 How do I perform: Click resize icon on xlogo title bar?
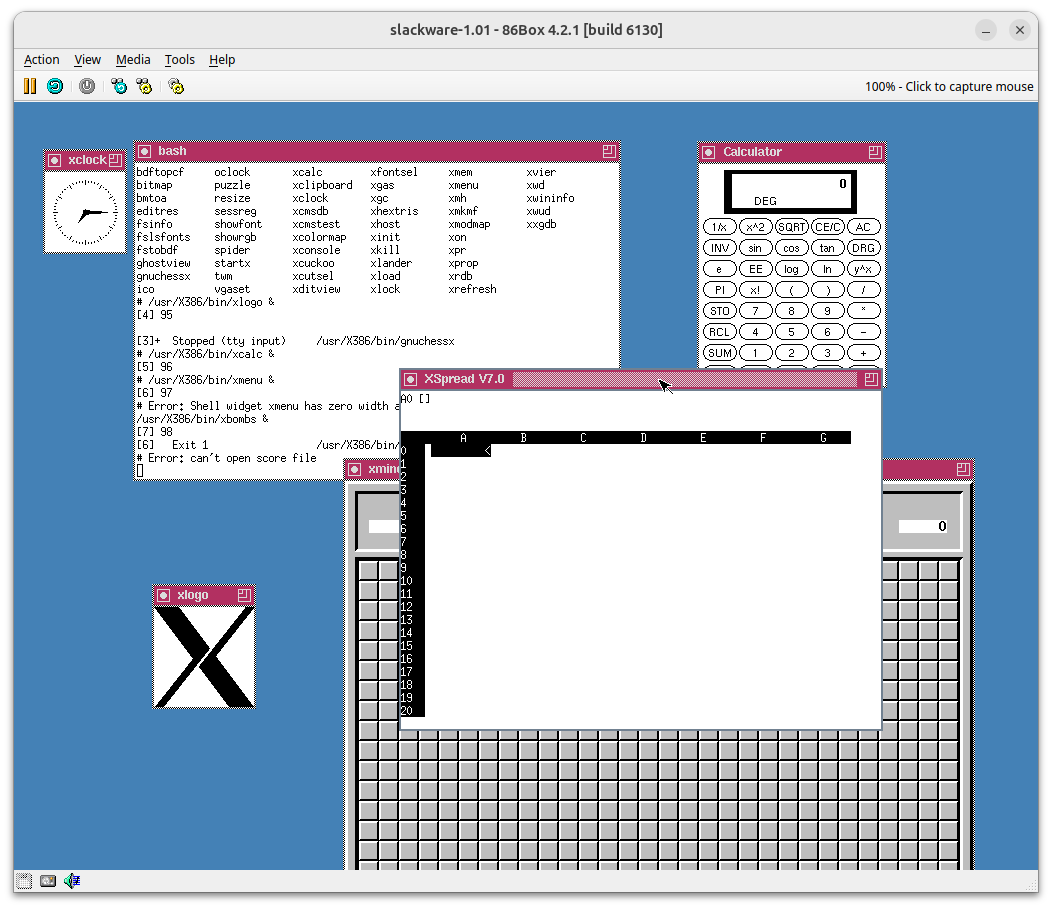(244, 595)
